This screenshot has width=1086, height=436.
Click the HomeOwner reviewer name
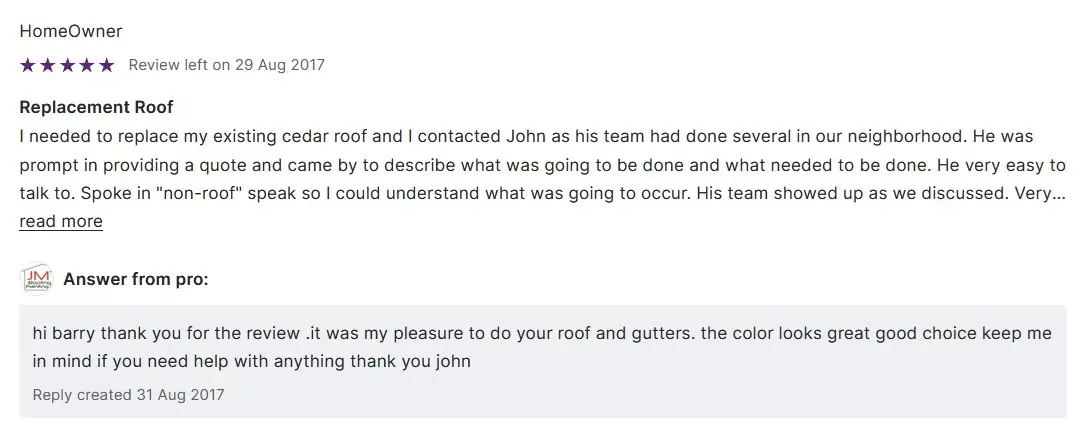[71, 32]
